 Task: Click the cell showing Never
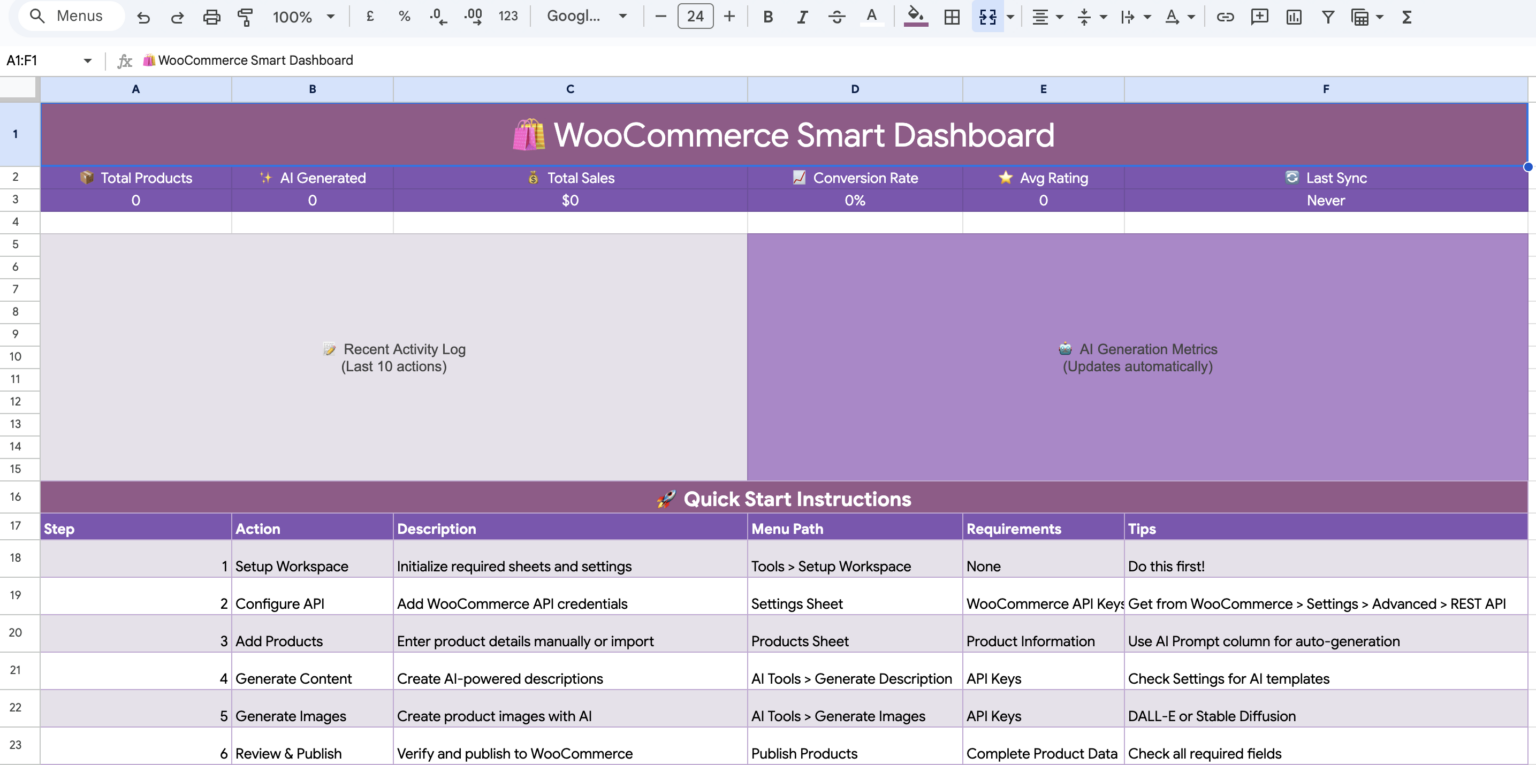coord(1326,200)
